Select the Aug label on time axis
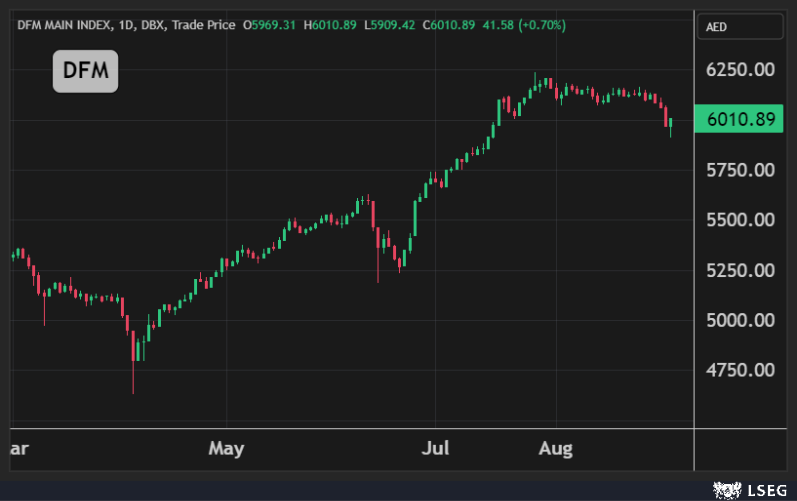This screenshot has width=797, height=501. click(555, 448)
